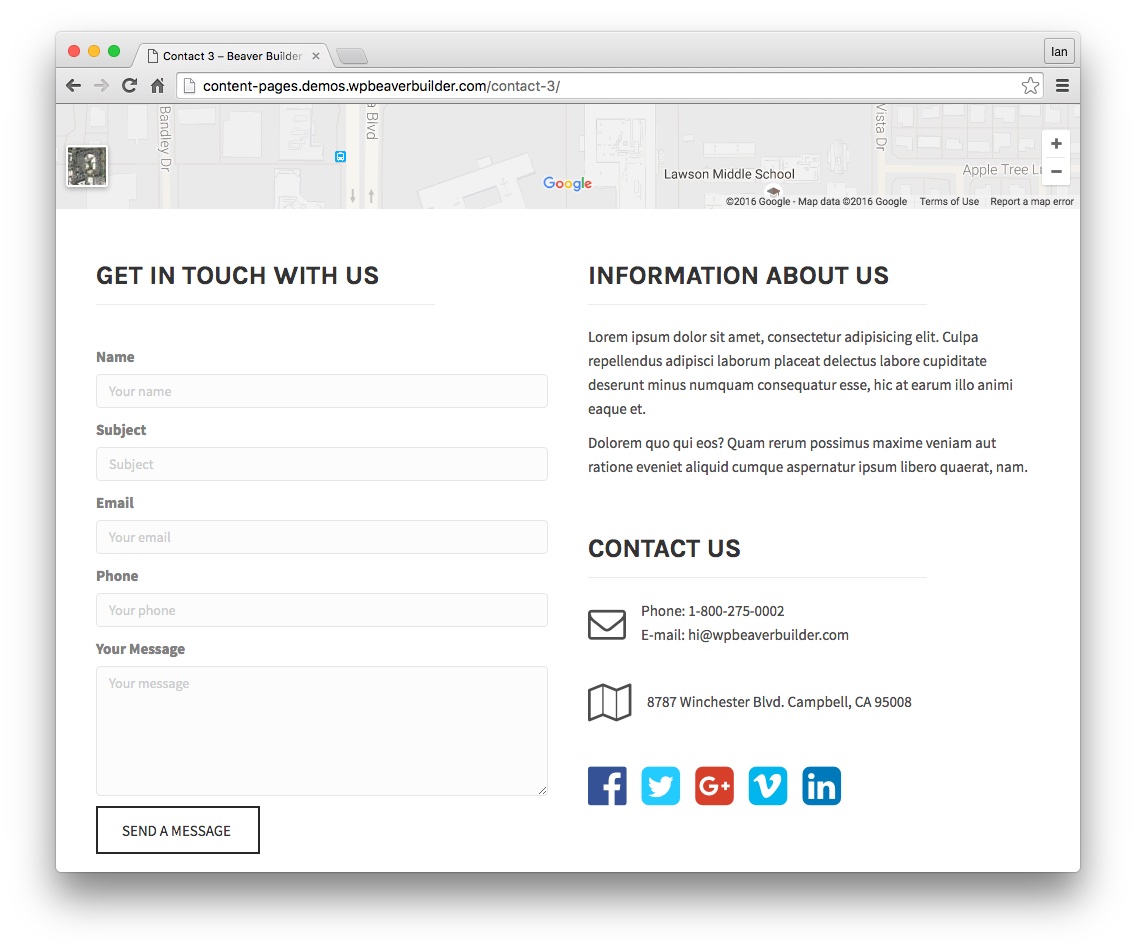Open the Facebook social icon

click(607, 786)
